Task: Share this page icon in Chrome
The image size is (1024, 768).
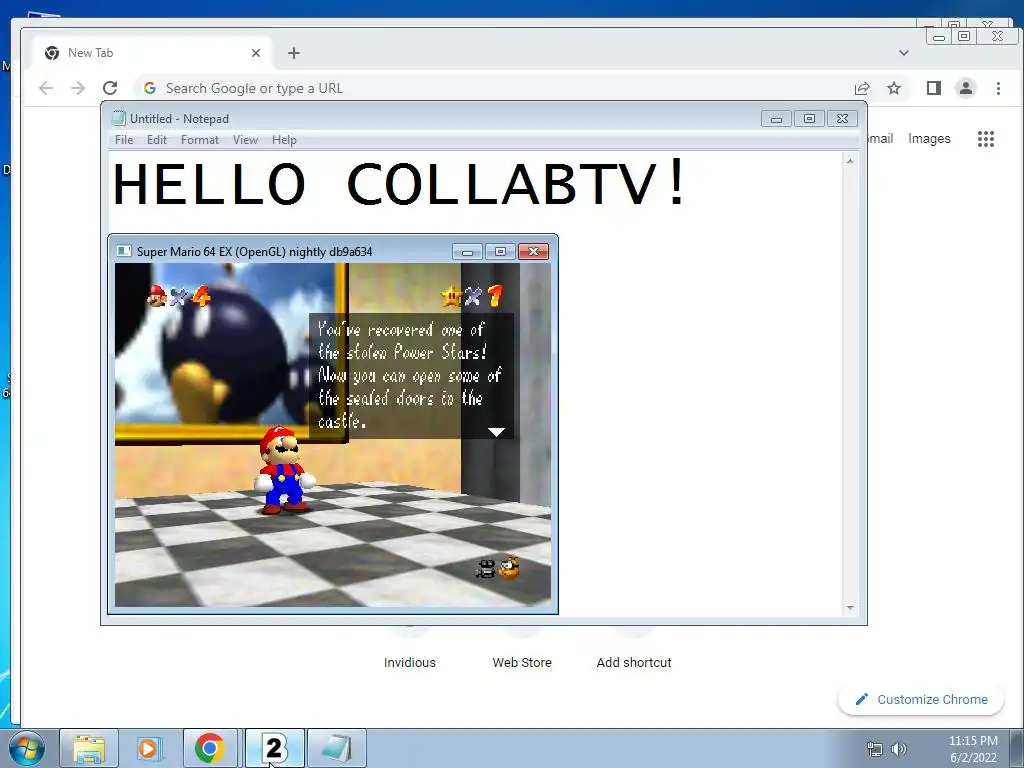Action: (862, 88)
